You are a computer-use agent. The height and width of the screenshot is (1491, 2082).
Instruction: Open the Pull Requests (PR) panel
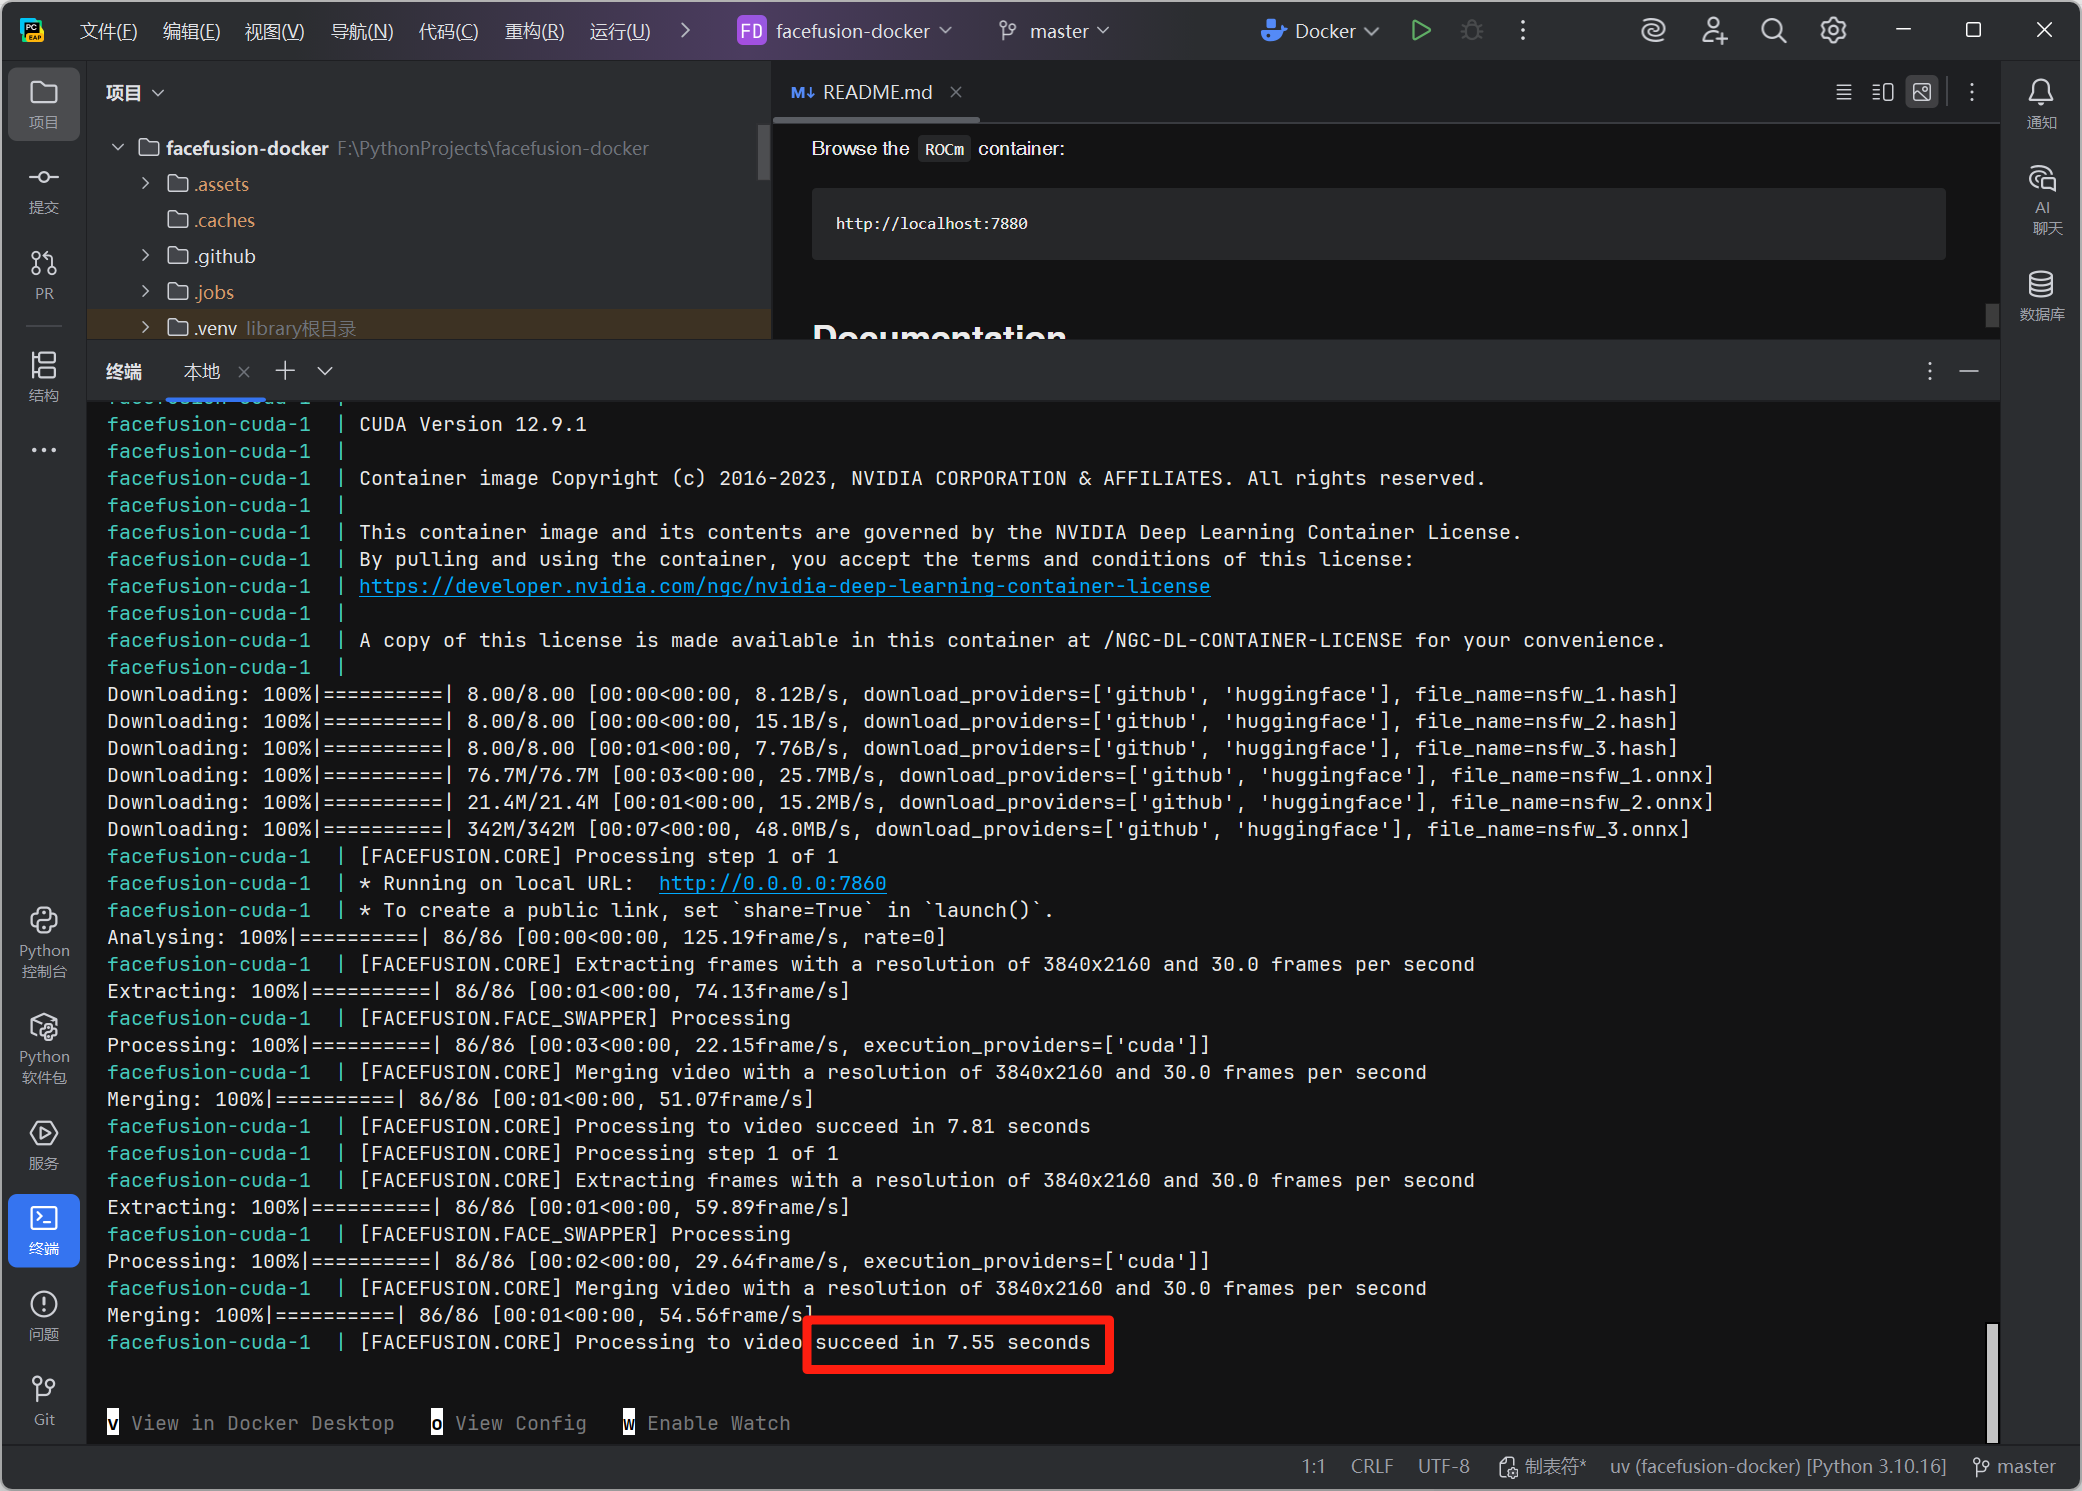[44, 275]
